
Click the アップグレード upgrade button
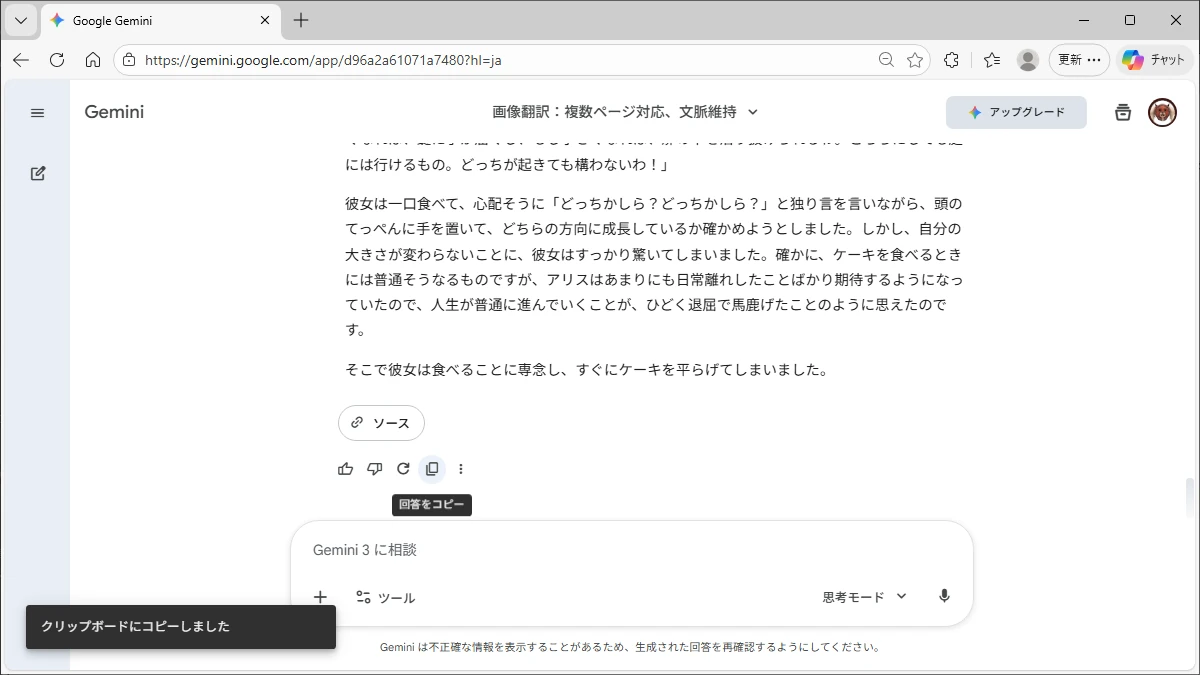(x=1016, y=112)
